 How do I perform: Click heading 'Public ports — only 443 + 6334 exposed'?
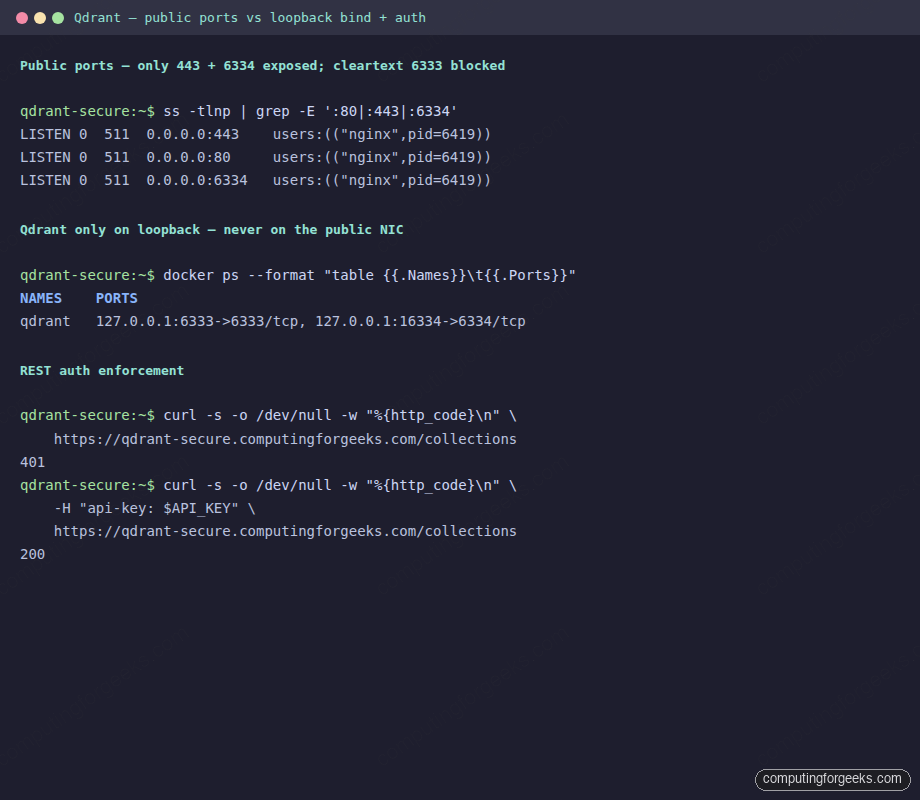(262, 66)
